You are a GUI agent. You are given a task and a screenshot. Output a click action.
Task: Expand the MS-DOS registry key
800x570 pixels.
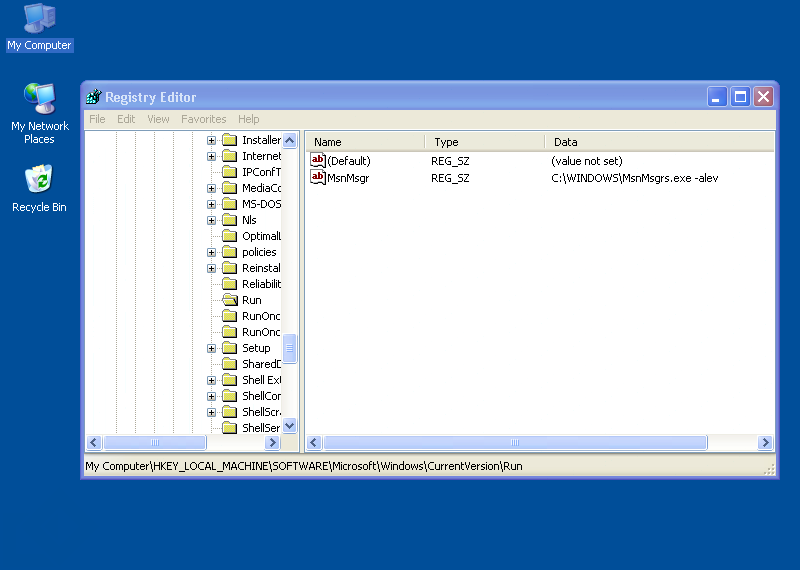211,204
